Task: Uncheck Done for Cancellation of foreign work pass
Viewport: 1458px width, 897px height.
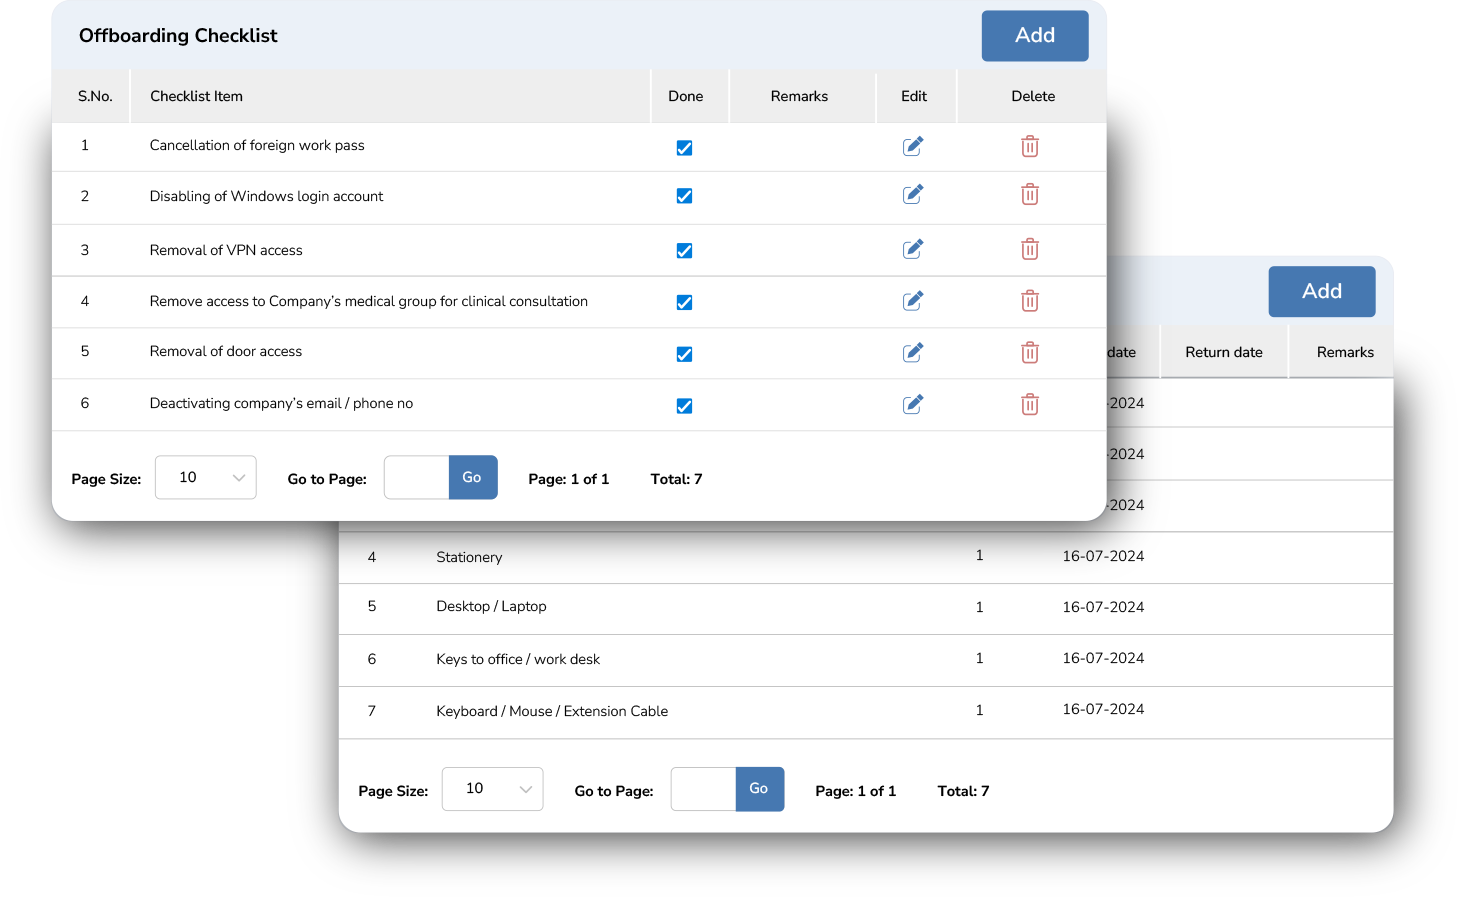Action: pyautogui.click(x=684, y=148)
